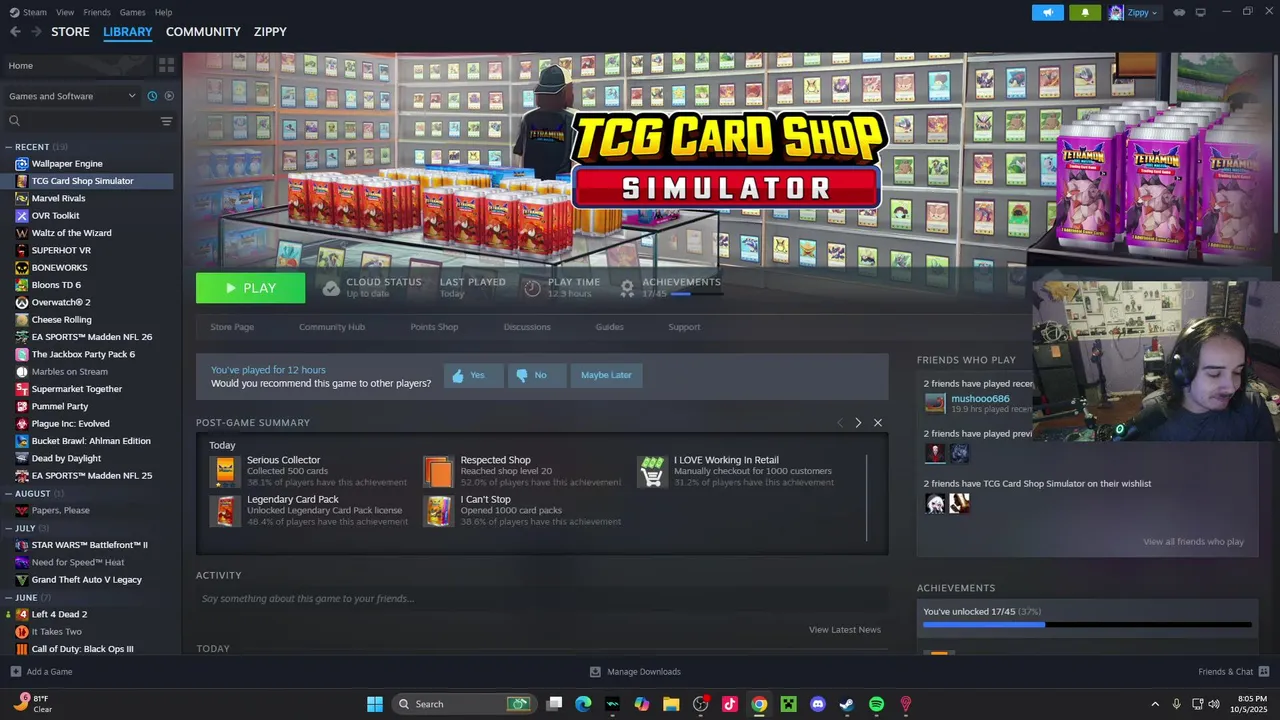Open I LOVE Working In Retail achievement icon

pyautogui.click(x=652, y=472)
